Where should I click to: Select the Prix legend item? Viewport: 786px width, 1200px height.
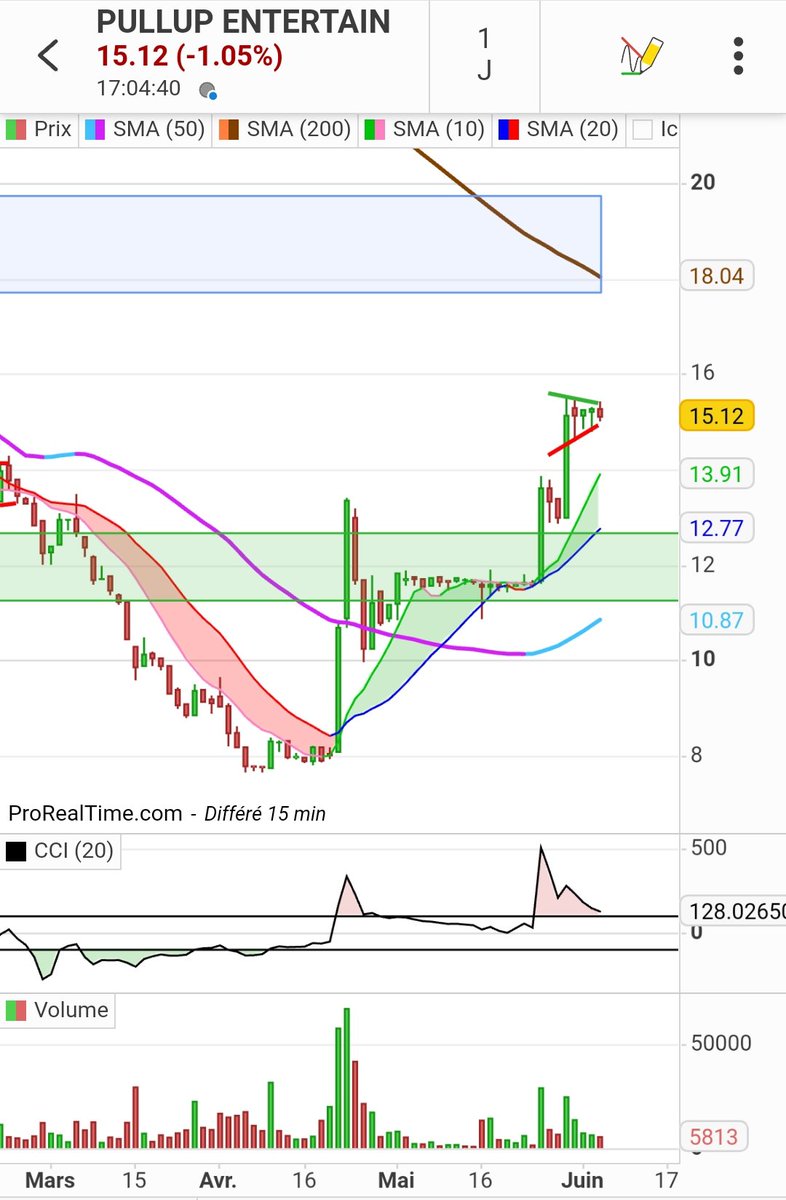pyautogui.click(x=39, y=129)
